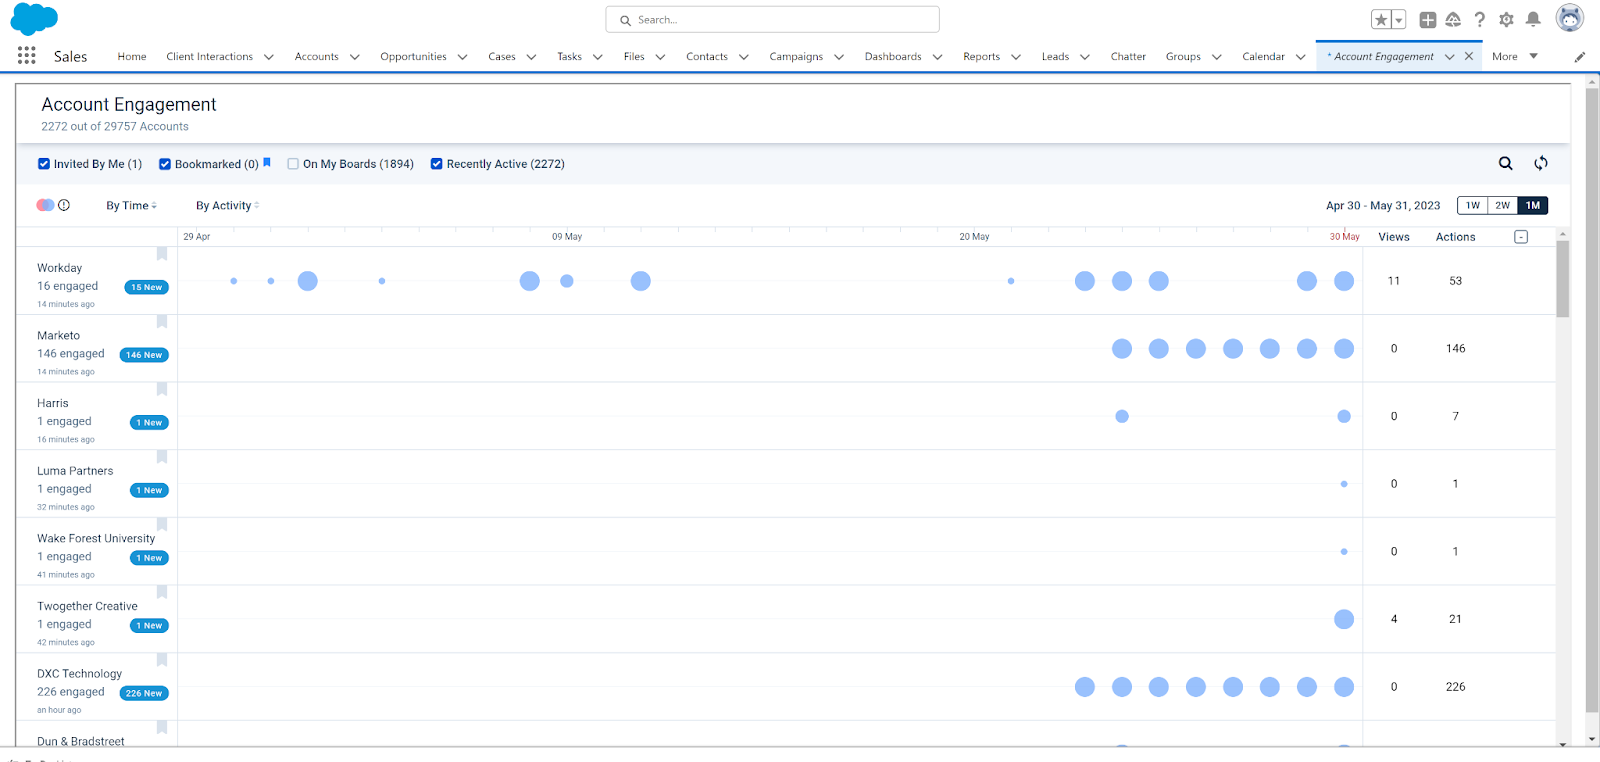Open Trailhead guidance icon

tap(1453, 20)
